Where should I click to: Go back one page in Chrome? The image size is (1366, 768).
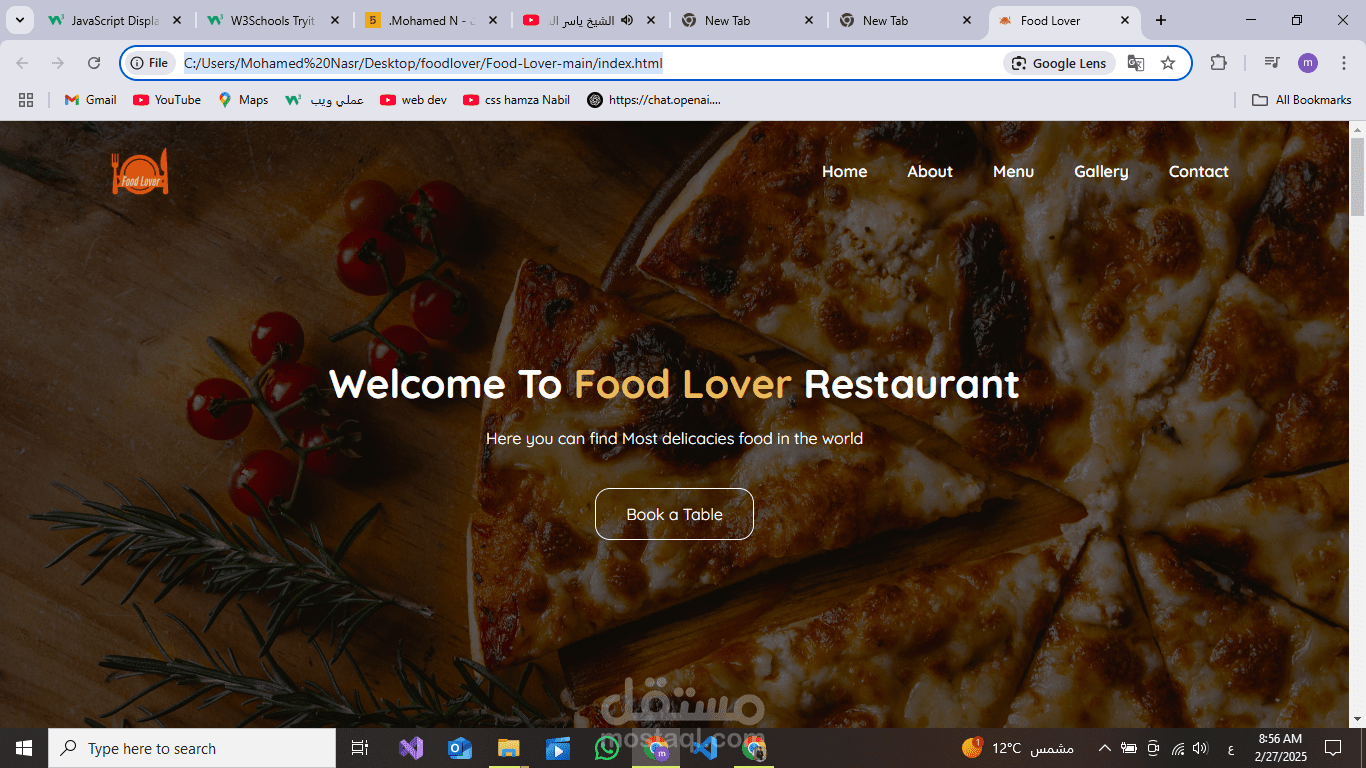point(22,63)
